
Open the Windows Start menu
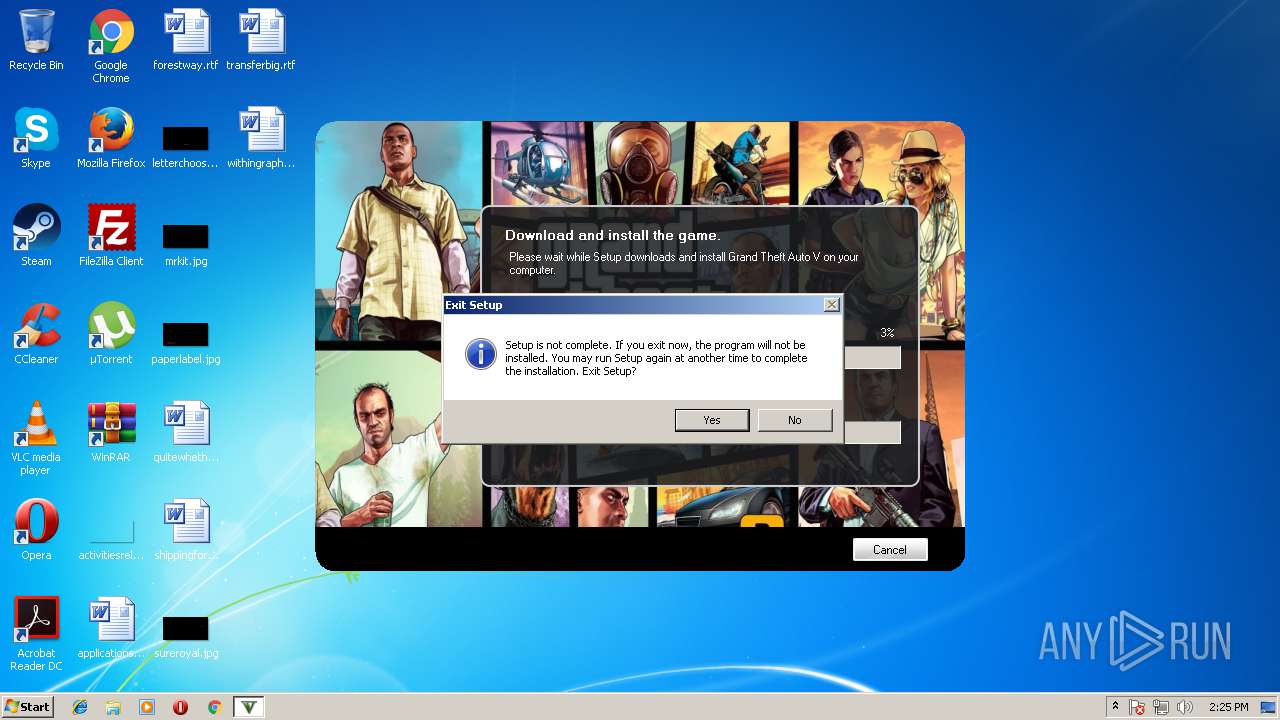pyautogui.click(x=27, y=707)
